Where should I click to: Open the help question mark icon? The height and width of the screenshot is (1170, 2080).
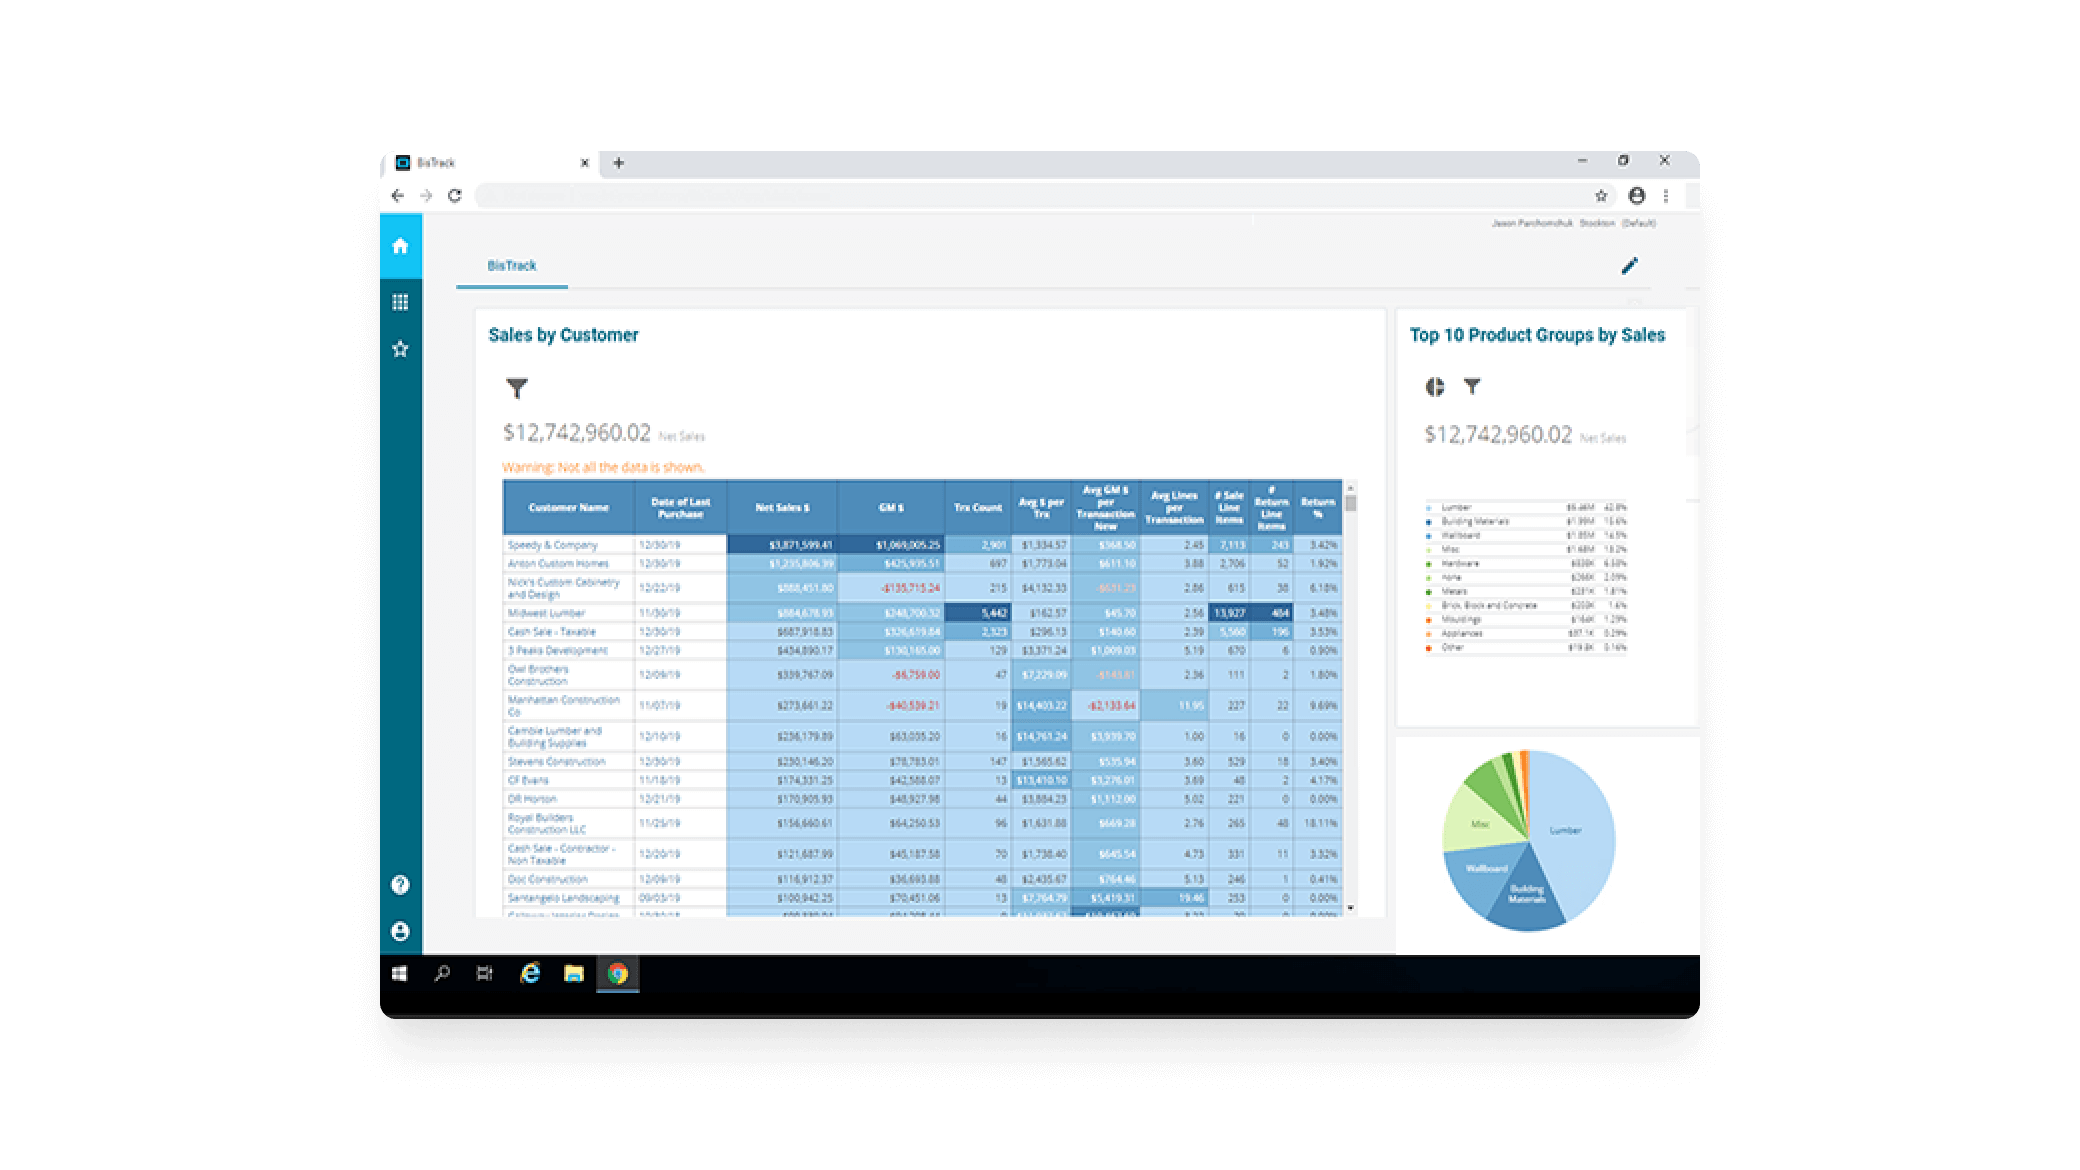(400, 885)
